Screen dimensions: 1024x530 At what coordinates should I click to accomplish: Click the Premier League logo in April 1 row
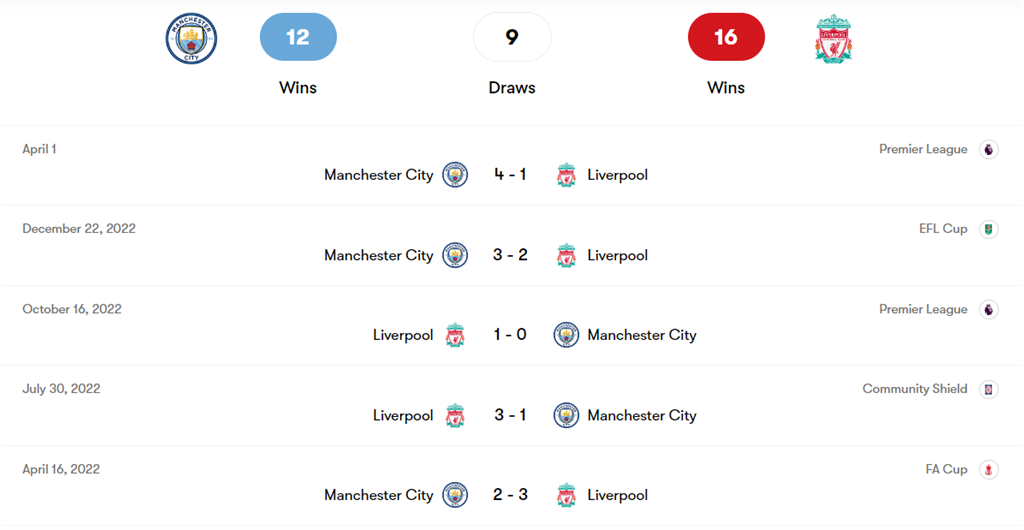point(988,149)
